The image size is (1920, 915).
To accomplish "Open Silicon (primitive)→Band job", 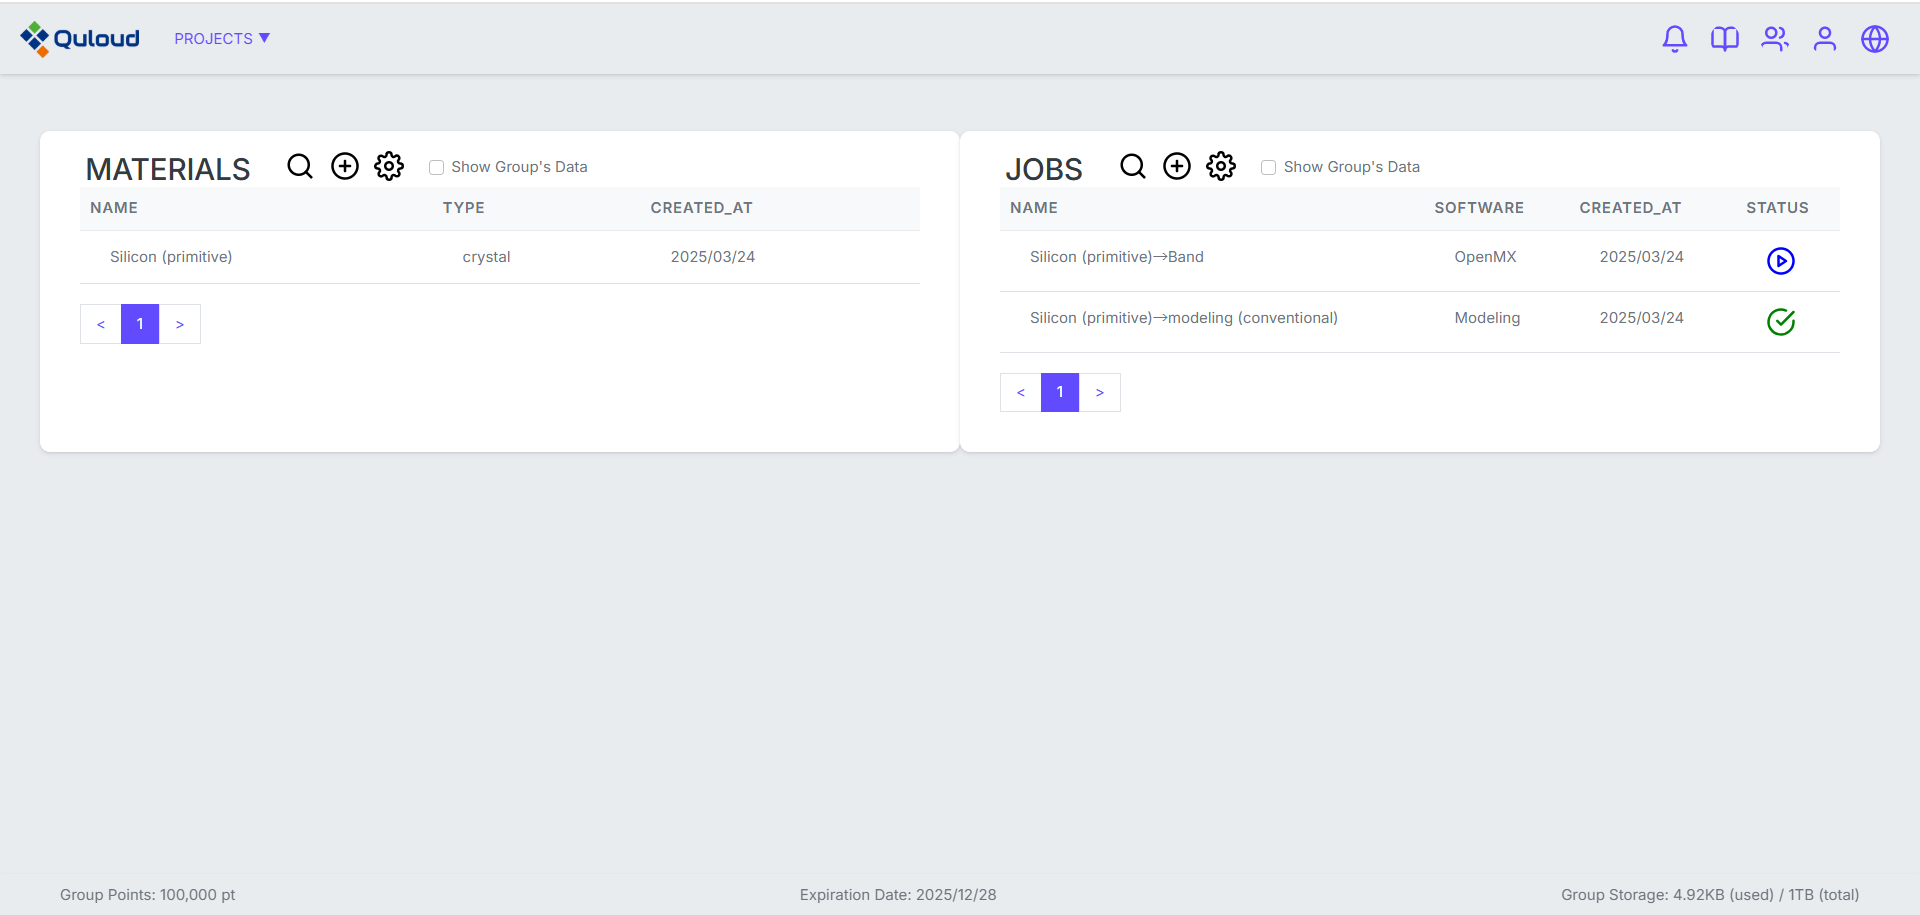I will coord(1116,257).
